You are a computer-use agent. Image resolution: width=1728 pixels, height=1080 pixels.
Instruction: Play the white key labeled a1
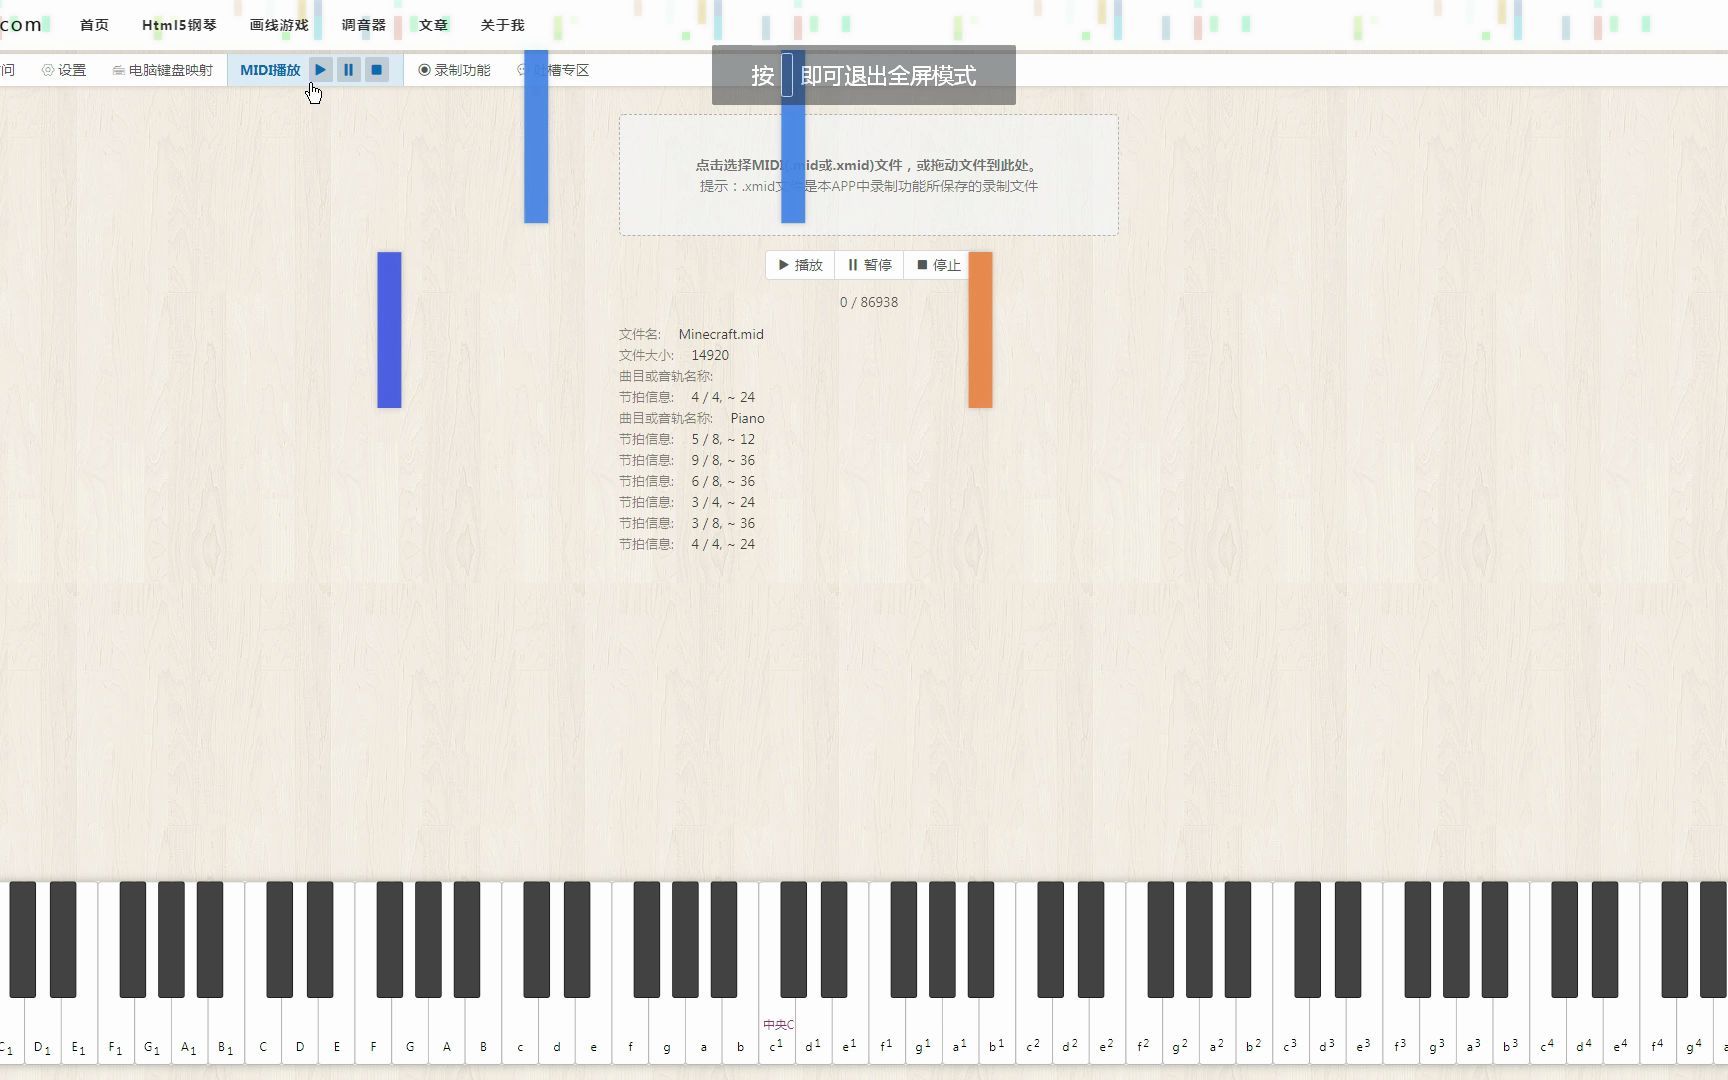point(960,1030)
